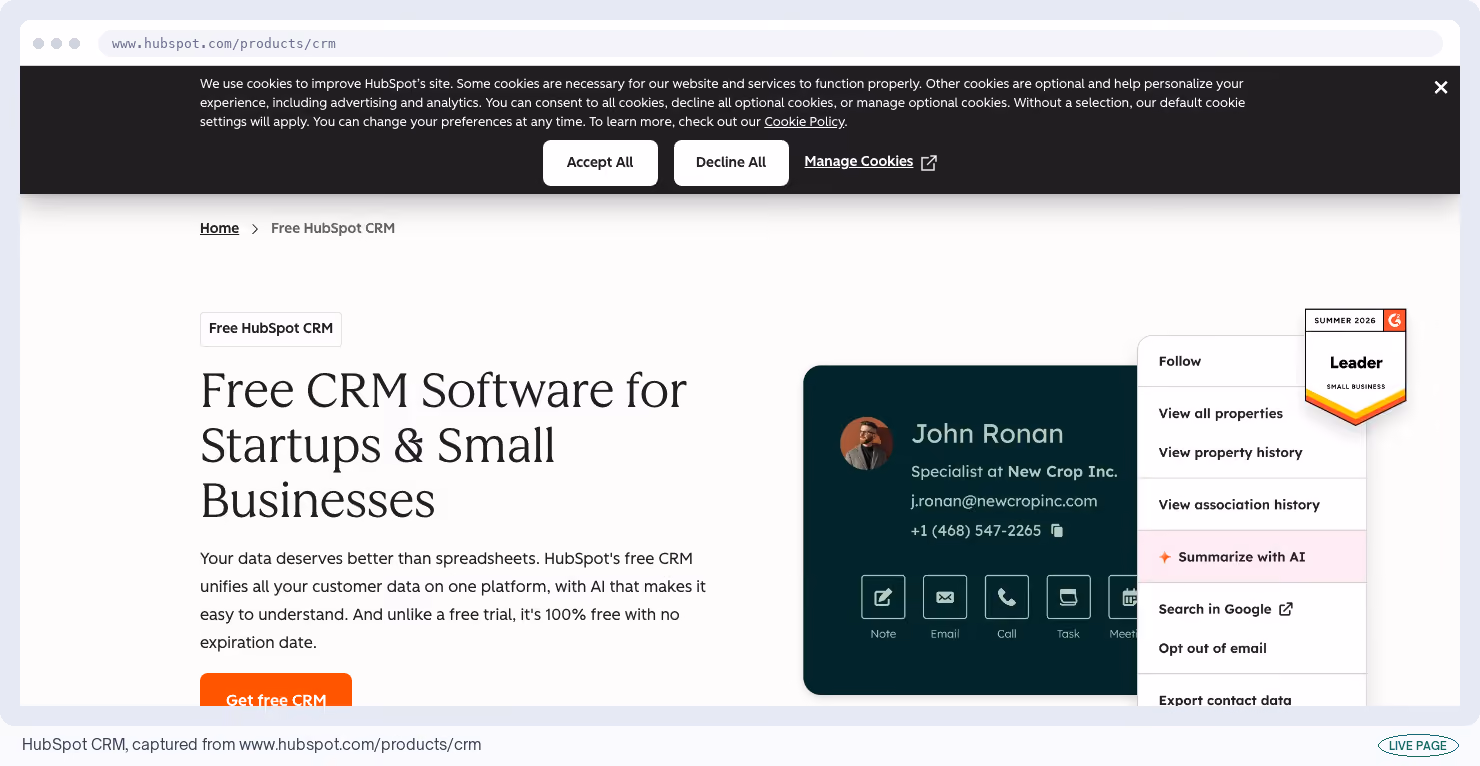Screen dimensions: 1480x766
Task: Click the Note icon on contact card
Action: pos(883,597)
